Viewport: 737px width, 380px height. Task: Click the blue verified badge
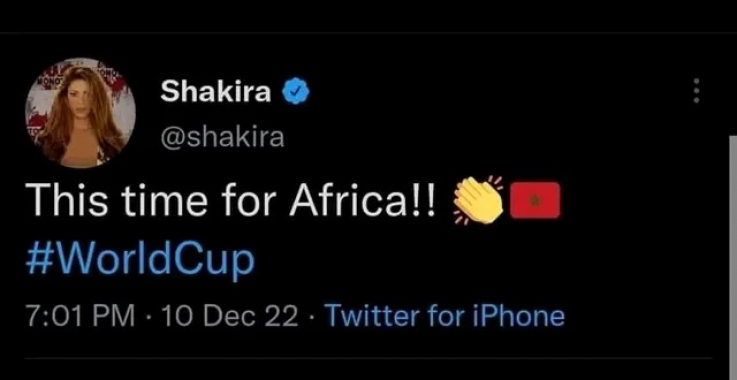tap(296, 92)
